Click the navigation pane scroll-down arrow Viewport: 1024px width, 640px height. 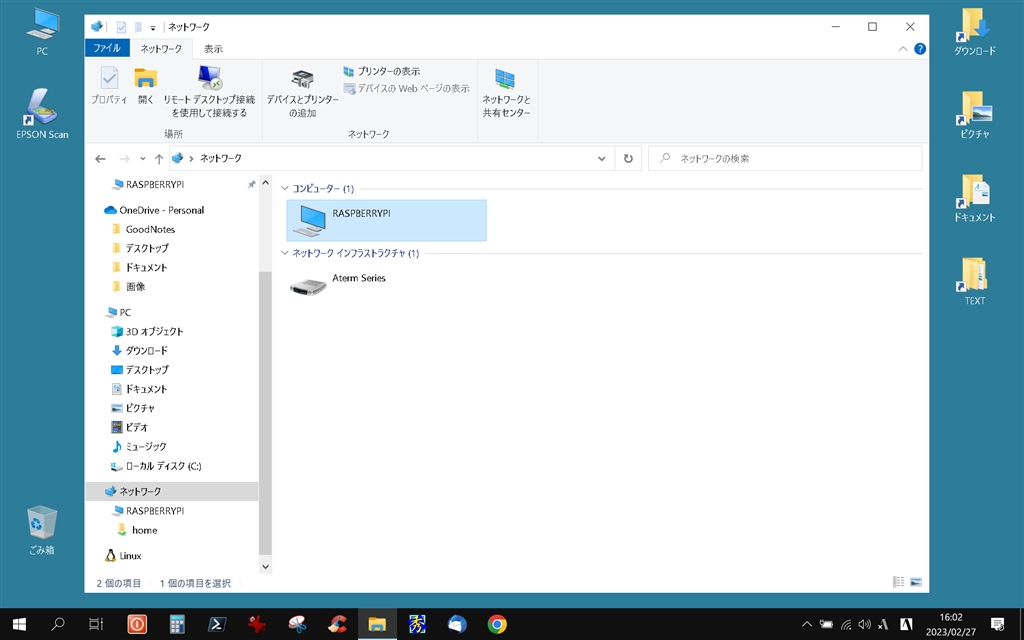click(265, 567)
